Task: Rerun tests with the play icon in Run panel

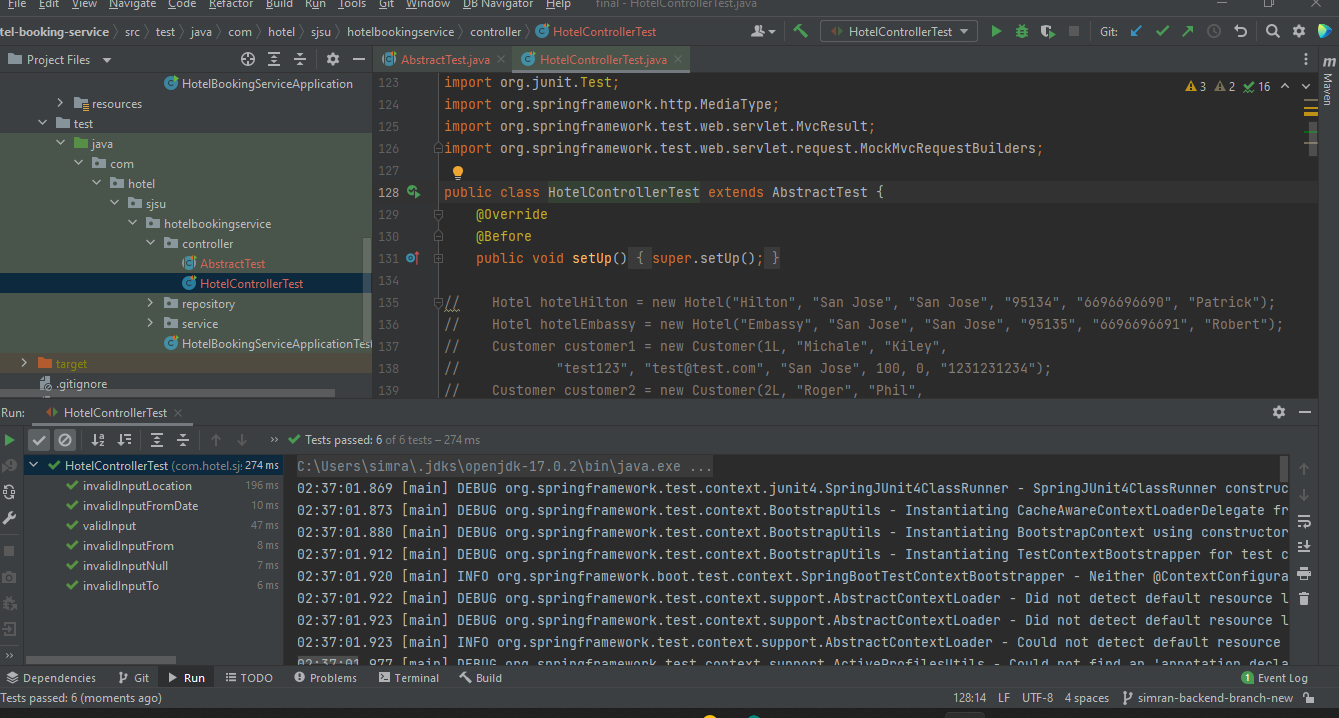Action: click(9, 439)
